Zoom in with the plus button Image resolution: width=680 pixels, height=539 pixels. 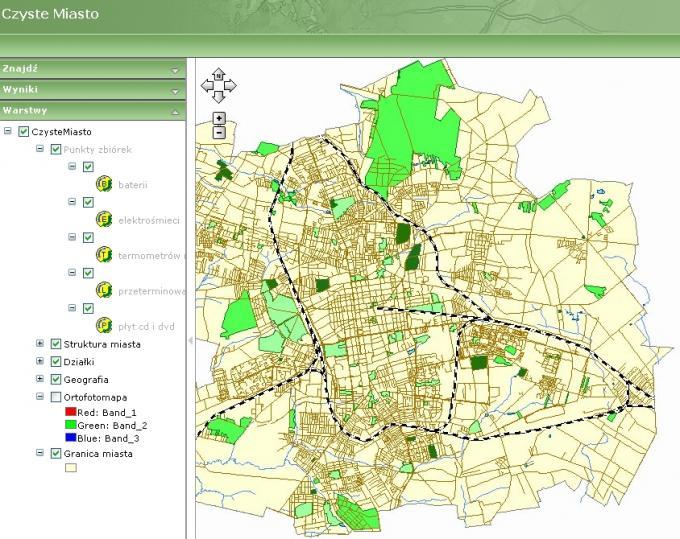(219, 118)
